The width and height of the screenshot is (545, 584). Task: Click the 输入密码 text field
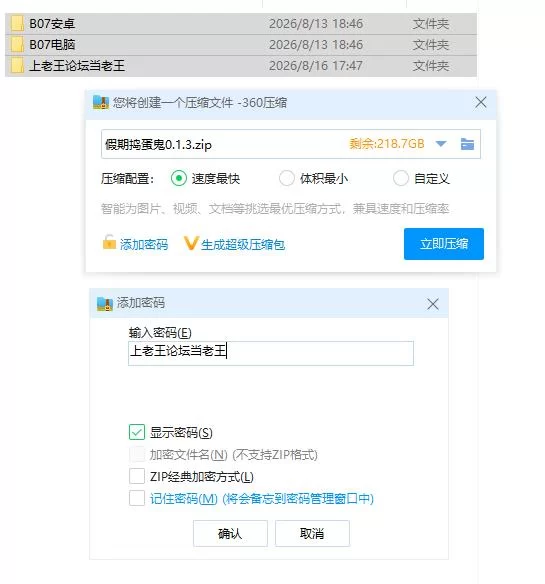(271, 353)
